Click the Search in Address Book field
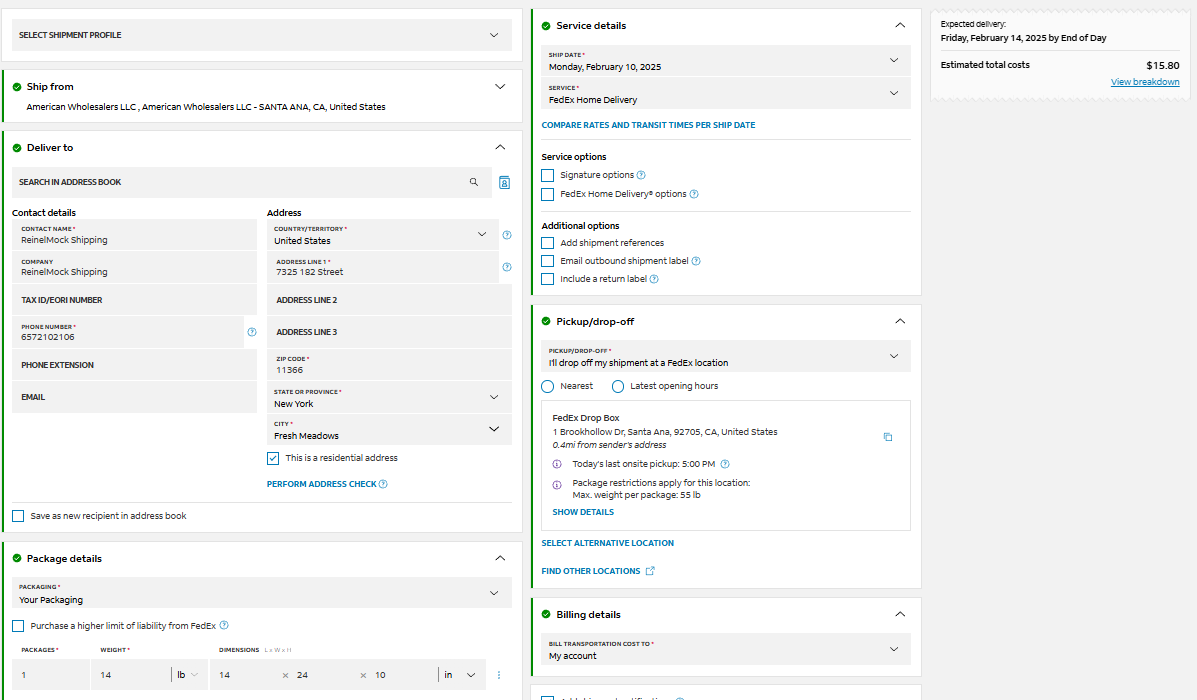1197x700 pixels. (x=252, y=182)
